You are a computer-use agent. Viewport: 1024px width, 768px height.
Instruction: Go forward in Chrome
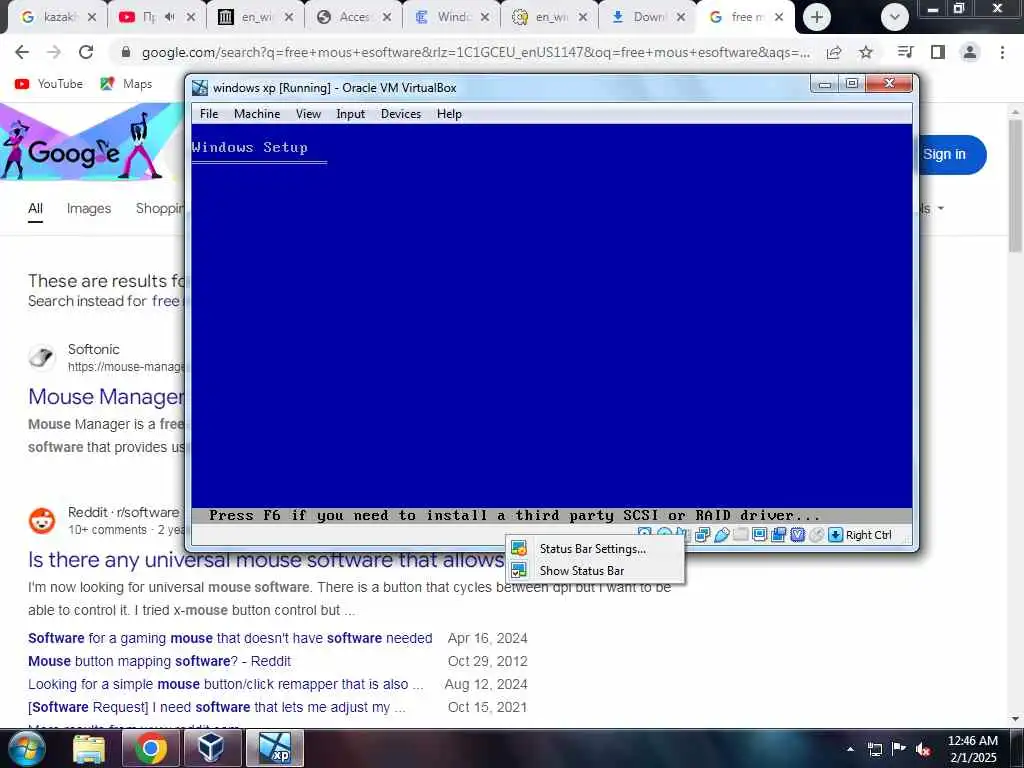[54, 52]
